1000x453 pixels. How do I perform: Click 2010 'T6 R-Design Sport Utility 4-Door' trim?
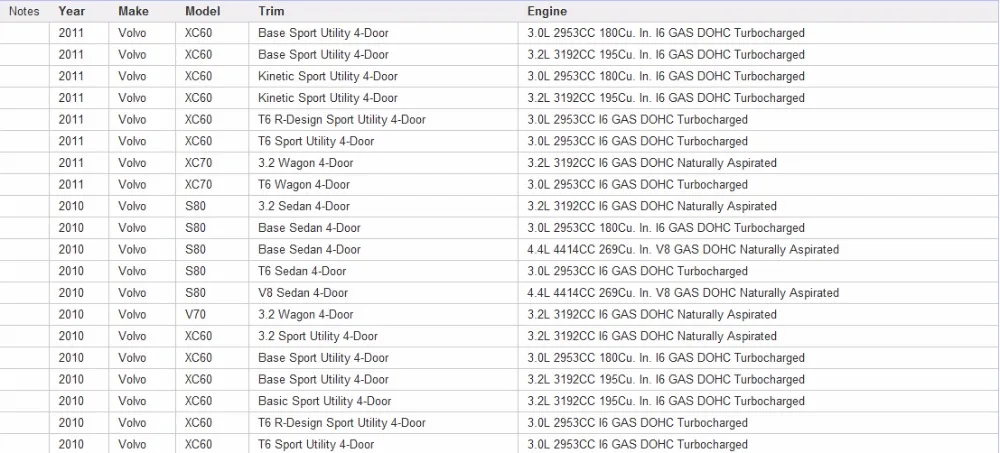tap(383, 423)
